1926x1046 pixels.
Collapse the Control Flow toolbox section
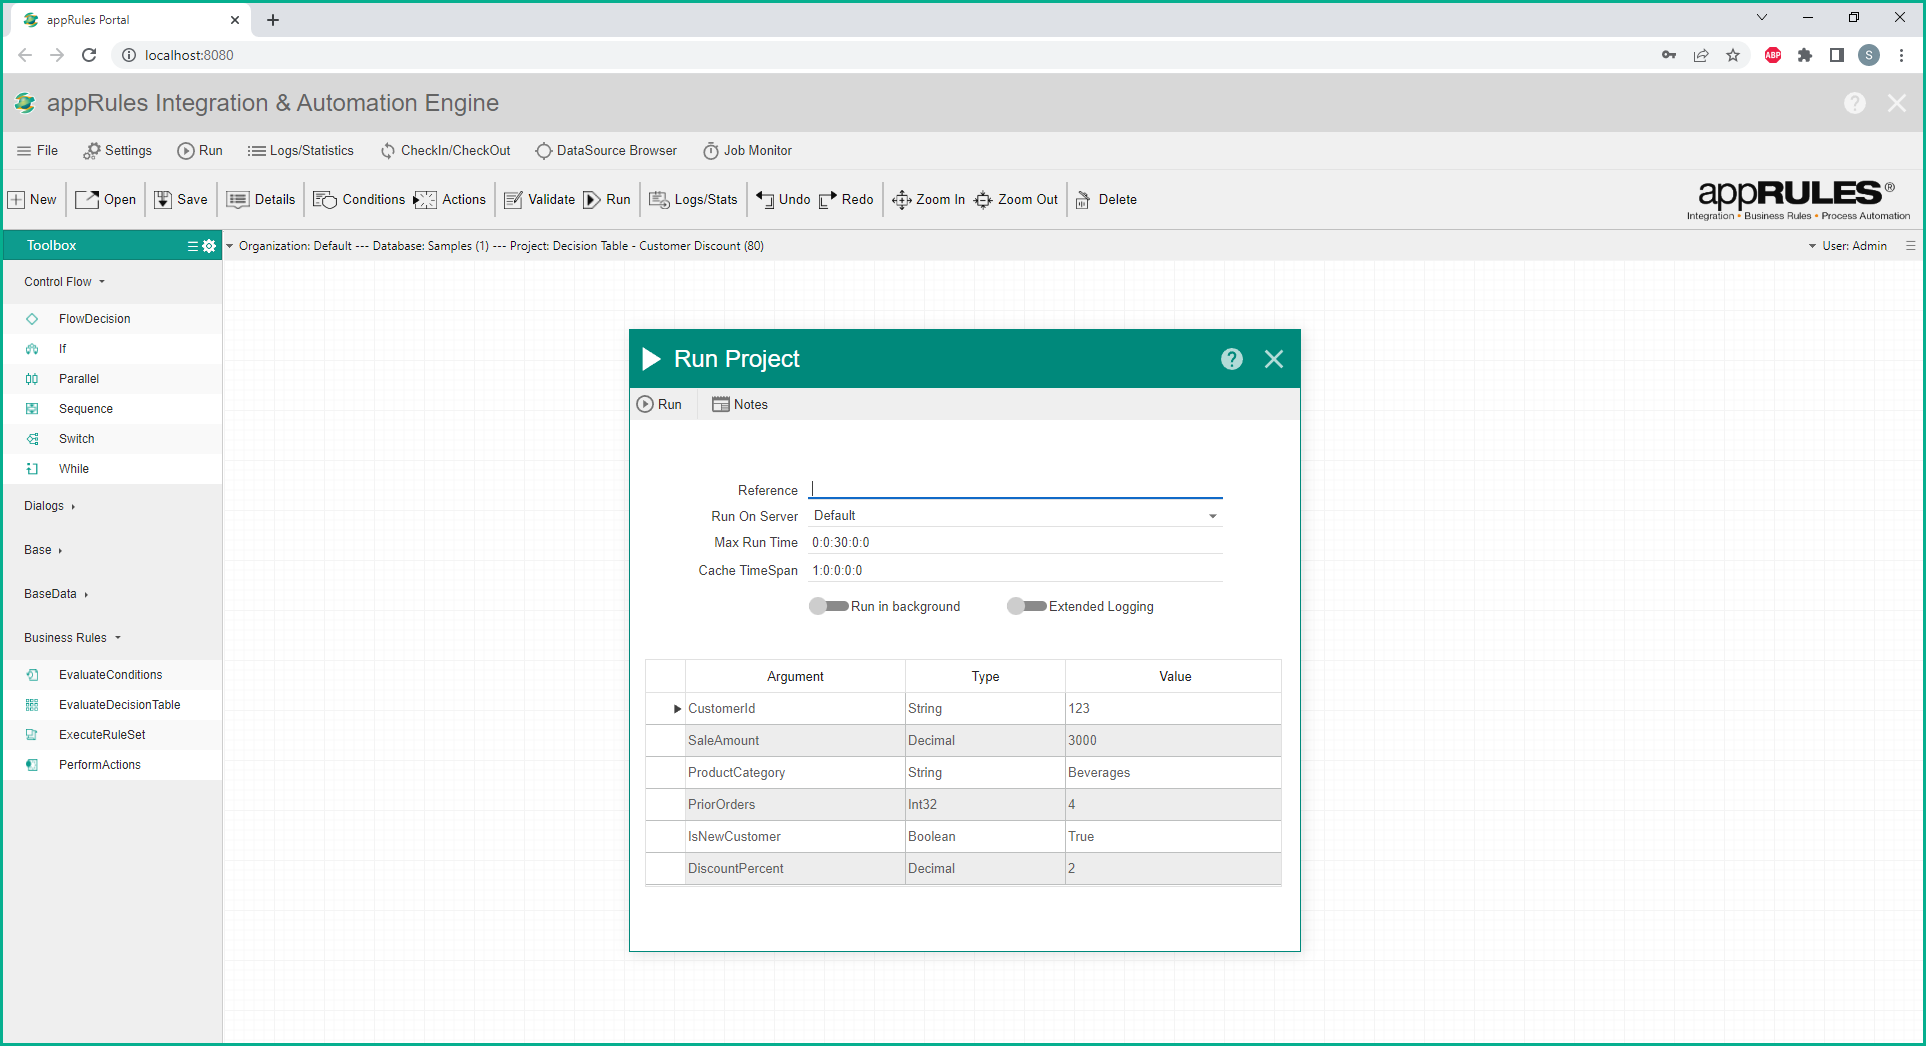(x=64, y=282)
